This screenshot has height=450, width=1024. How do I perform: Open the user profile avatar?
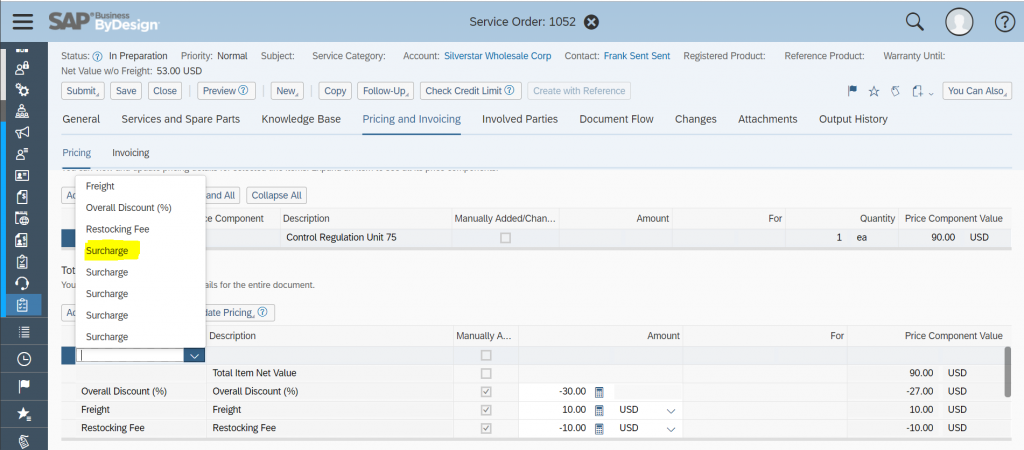coord(959,22)
